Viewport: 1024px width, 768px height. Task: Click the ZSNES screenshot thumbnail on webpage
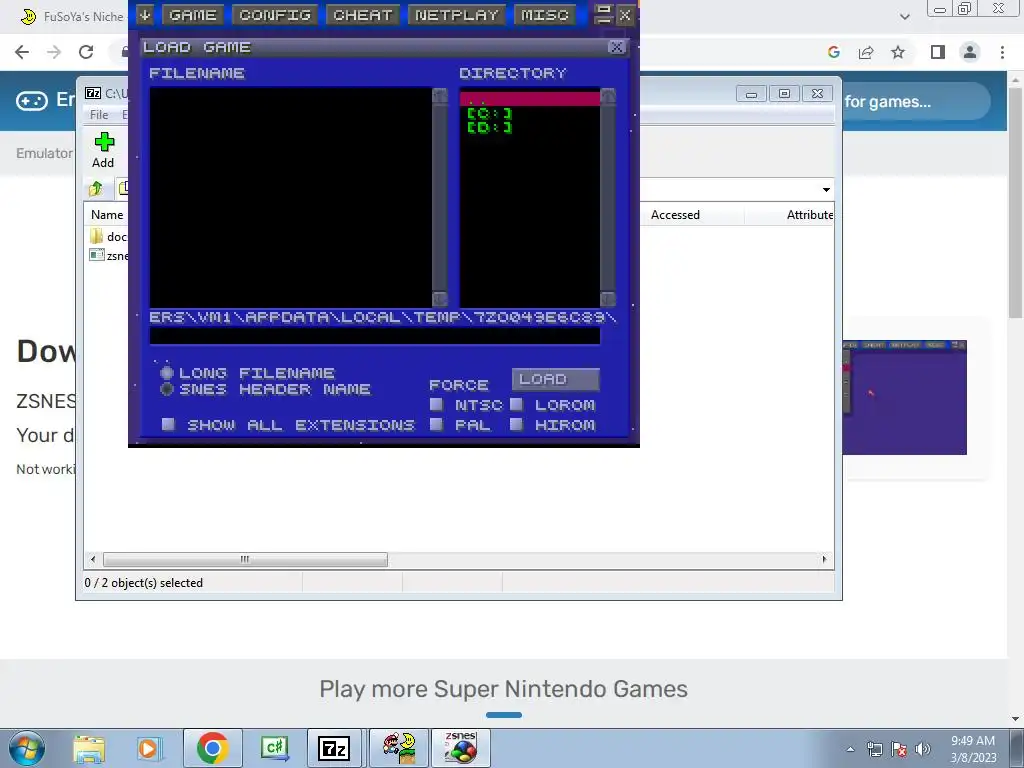click(904, 398)
